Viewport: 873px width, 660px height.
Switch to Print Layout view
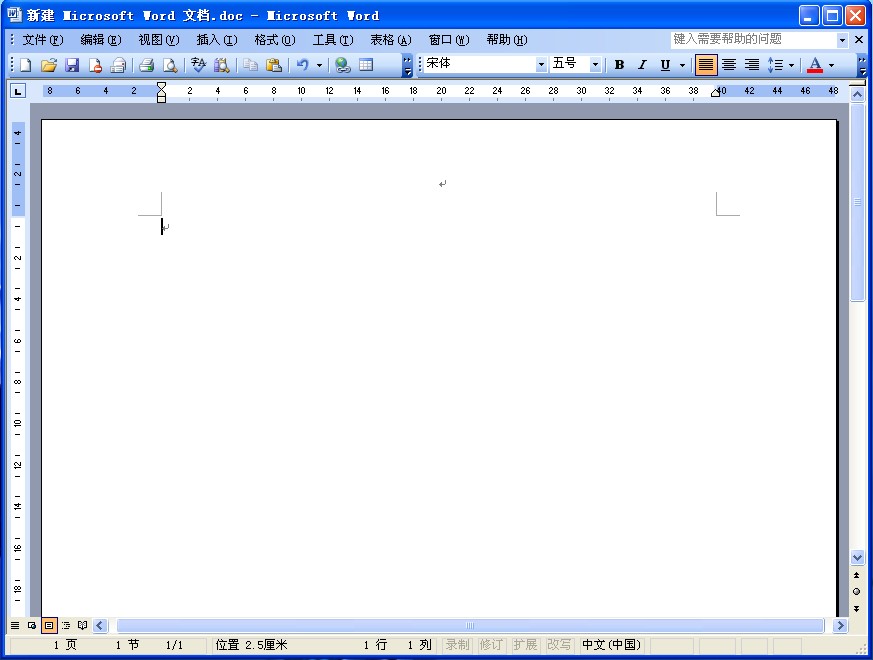click(49, 625)
